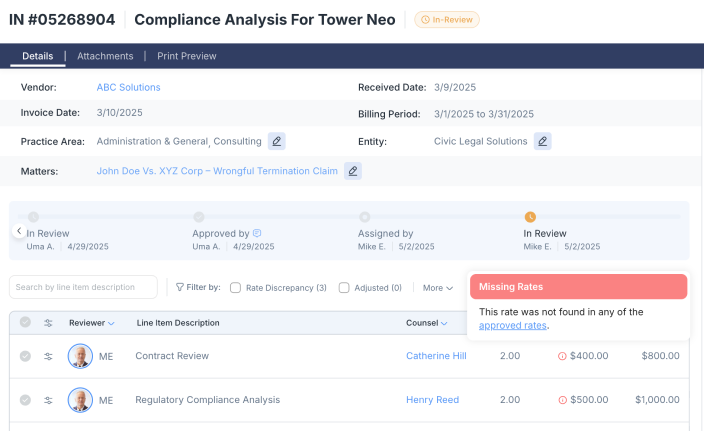The height and width of the screenshot is (440, 704).
Task: Click the Invoice Date value 3/10/2025
Action: [x=119, y=113]
